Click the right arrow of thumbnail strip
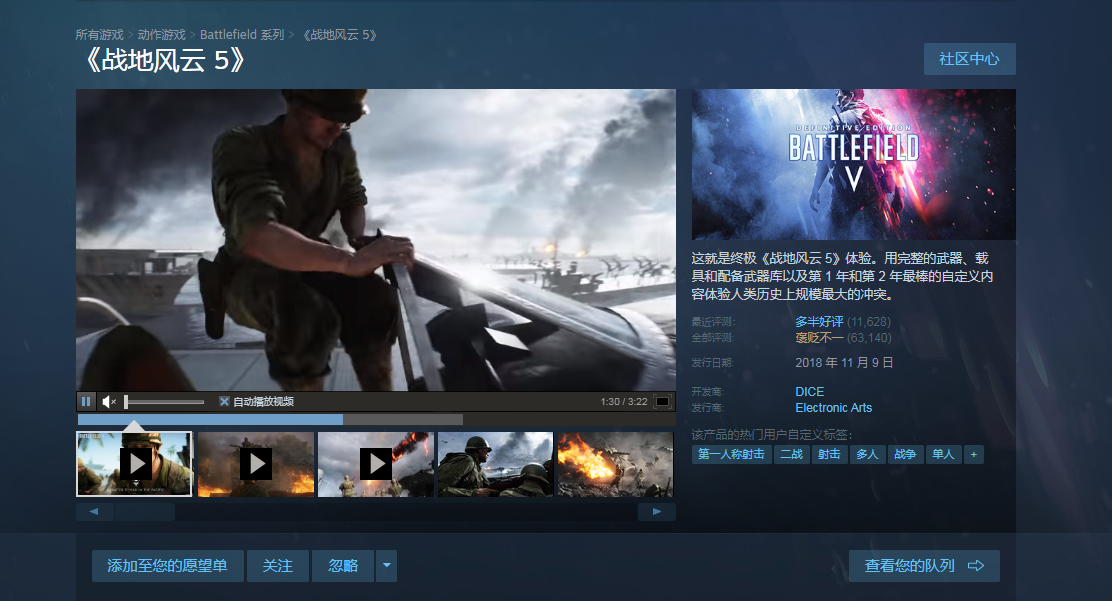Viewport: 1112px width, 601px height. [x=657, y=512]
